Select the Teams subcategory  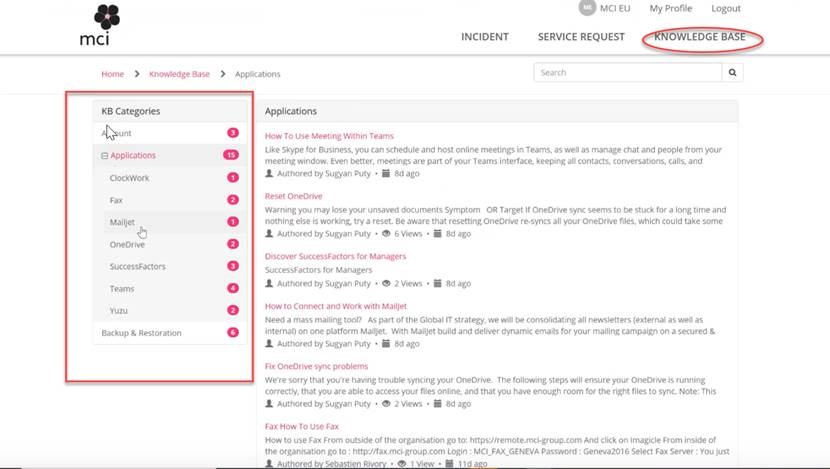coord(122,288)
